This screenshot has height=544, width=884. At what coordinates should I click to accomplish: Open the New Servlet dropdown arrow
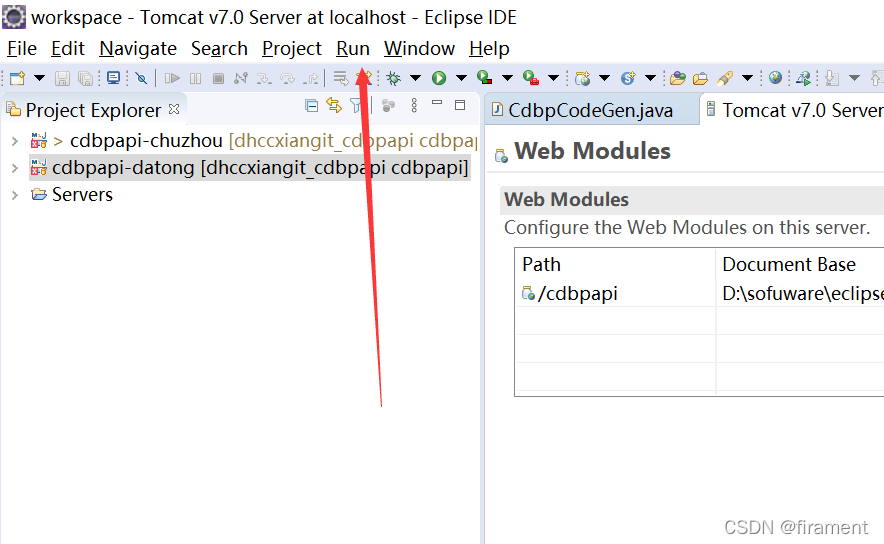(x=650, y=78)
